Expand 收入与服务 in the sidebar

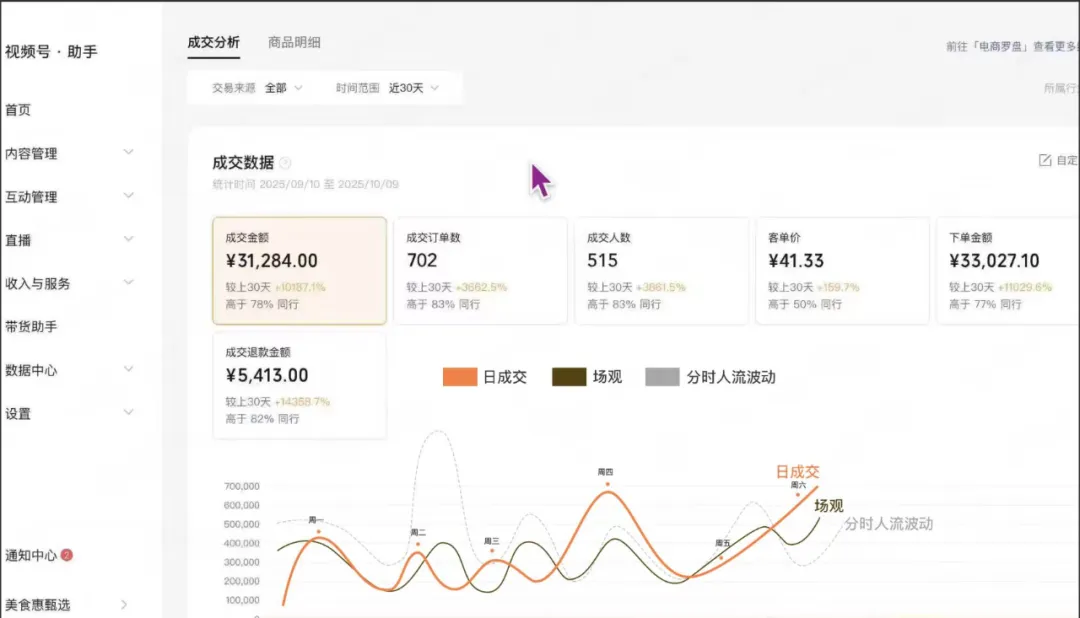[128, 282]
